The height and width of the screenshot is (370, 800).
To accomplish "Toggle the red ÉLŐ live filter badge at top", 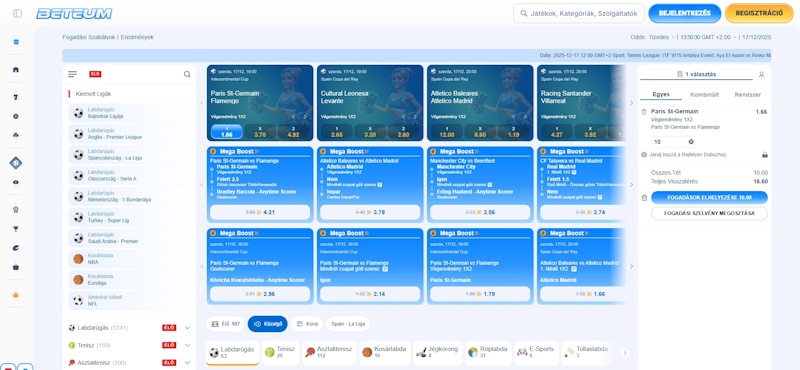I will coord(95,74).
